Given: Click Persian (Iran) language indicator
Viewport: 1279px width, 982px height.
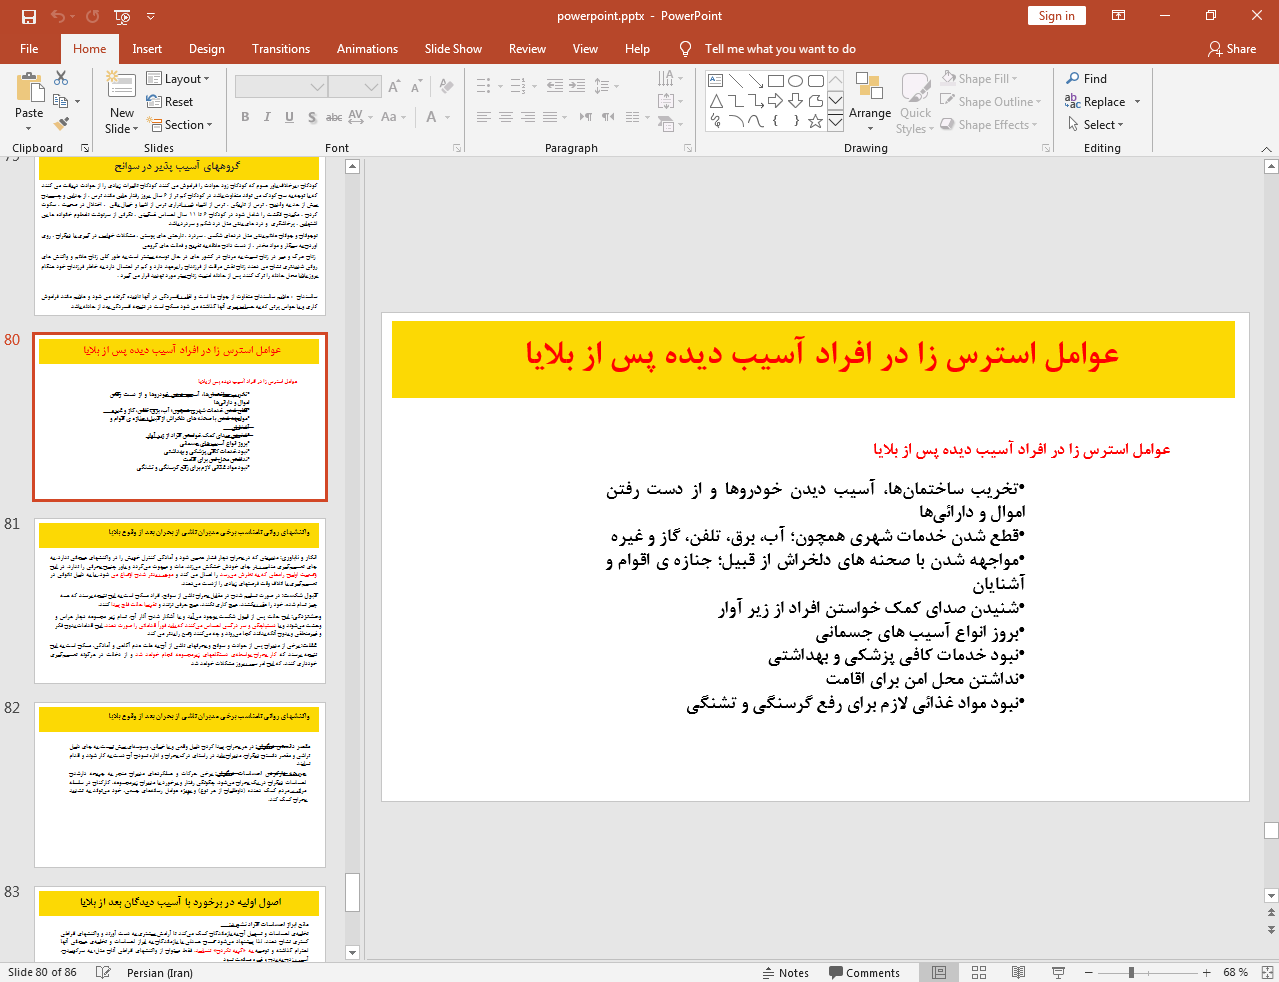Looking at the screenshot, I should 160,973.
